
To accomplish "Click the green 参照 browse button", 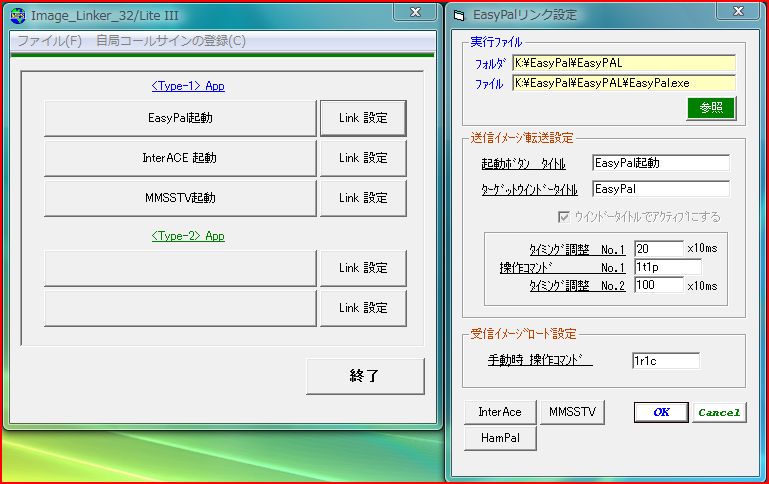I will (711, 108).
